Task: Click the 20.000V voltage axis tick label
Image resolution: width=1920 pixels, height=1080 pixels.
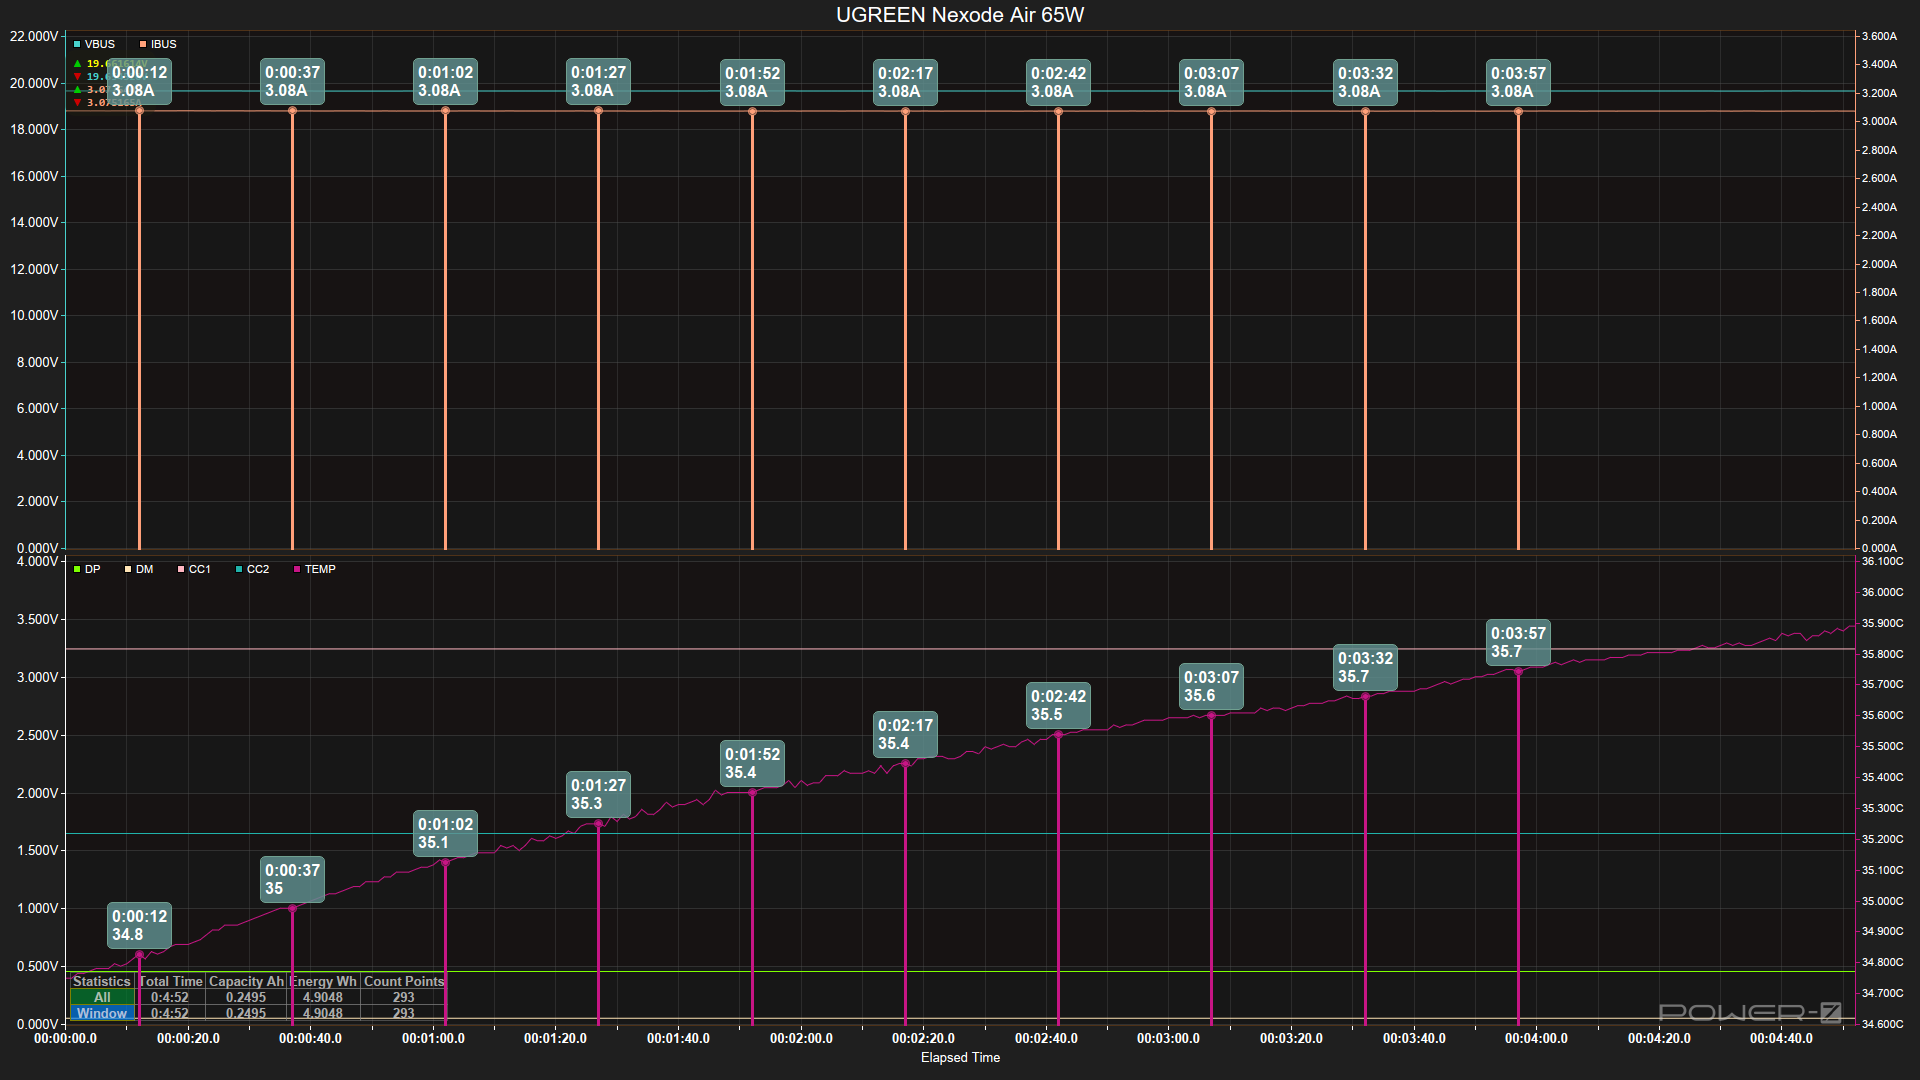Action: [34, 83]
